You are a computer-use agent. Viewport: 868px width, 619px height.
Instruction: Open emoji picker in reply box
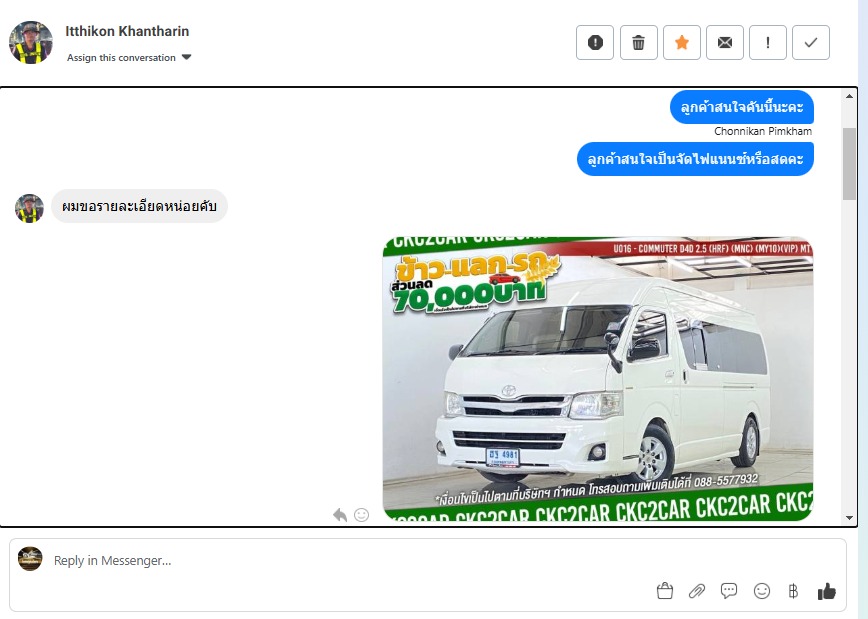tap(762, 591)
